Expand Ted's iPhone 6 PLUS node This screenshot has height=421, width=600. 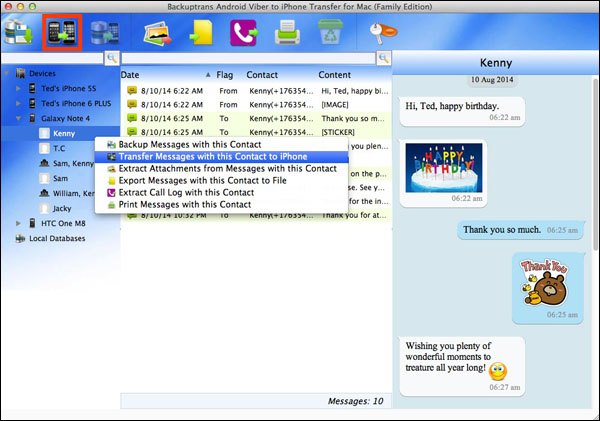coord(18,103)
